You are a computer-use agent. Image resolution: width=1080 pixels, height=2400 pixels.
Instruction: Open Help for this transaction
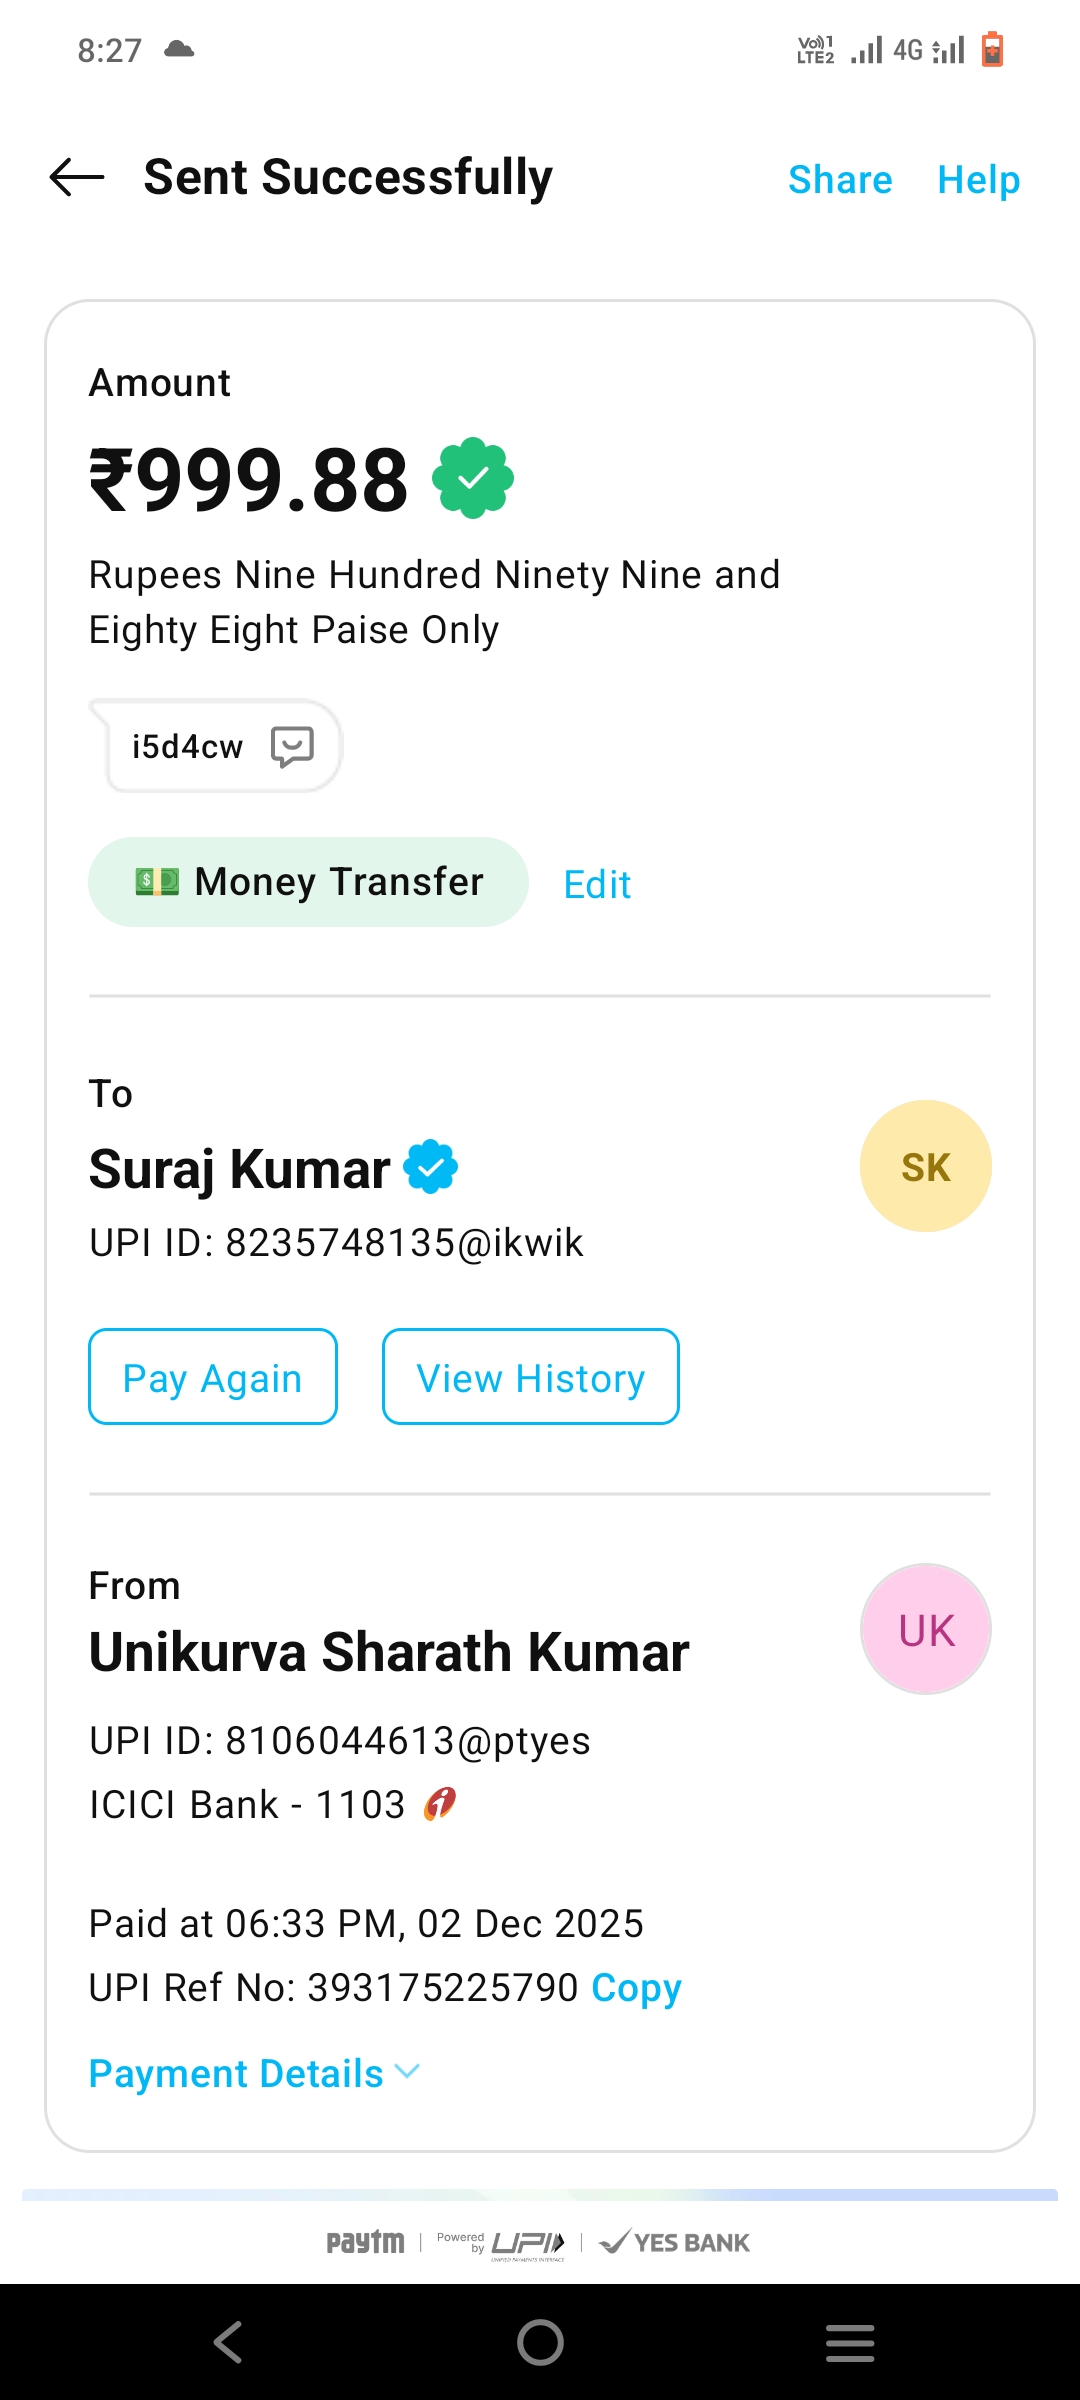978,180
